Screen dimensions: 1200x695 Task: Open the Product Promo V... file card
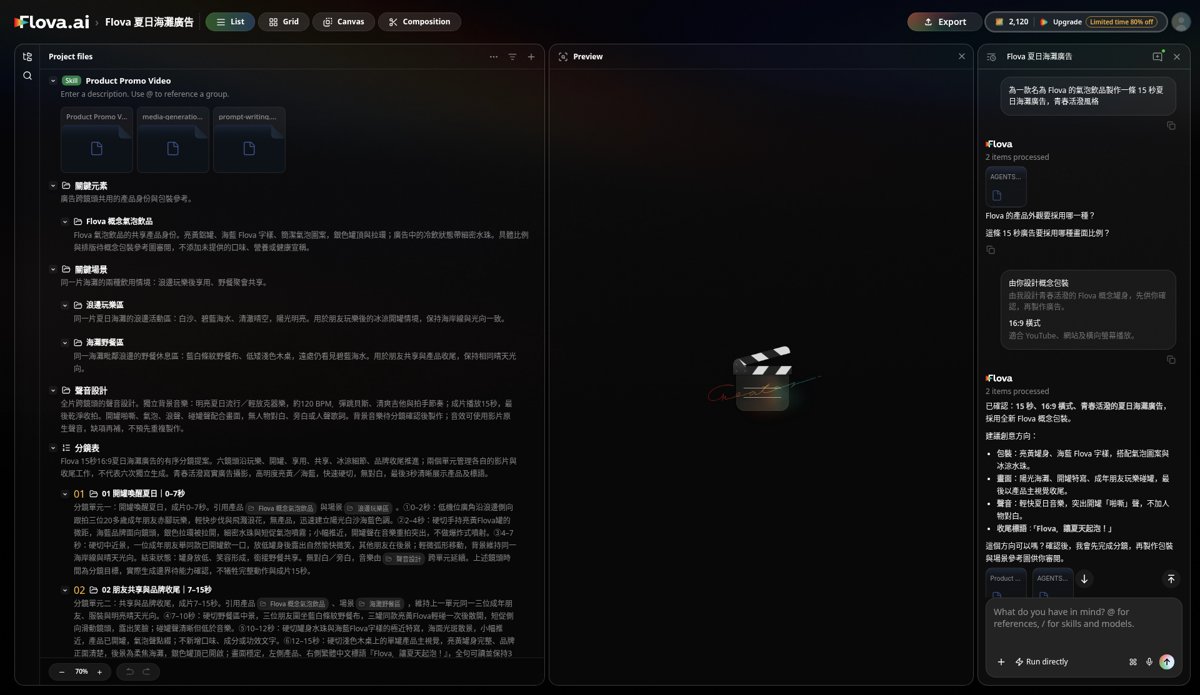point(97,139)
